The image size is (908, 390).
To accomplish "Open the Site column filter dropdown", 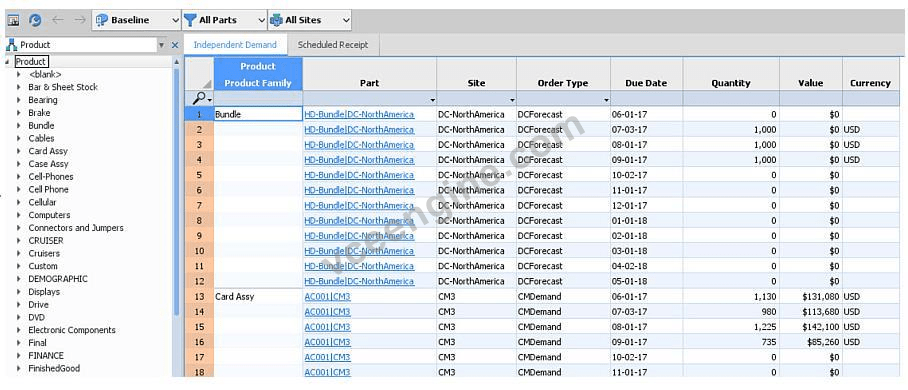I will click(x=512, y=100).
